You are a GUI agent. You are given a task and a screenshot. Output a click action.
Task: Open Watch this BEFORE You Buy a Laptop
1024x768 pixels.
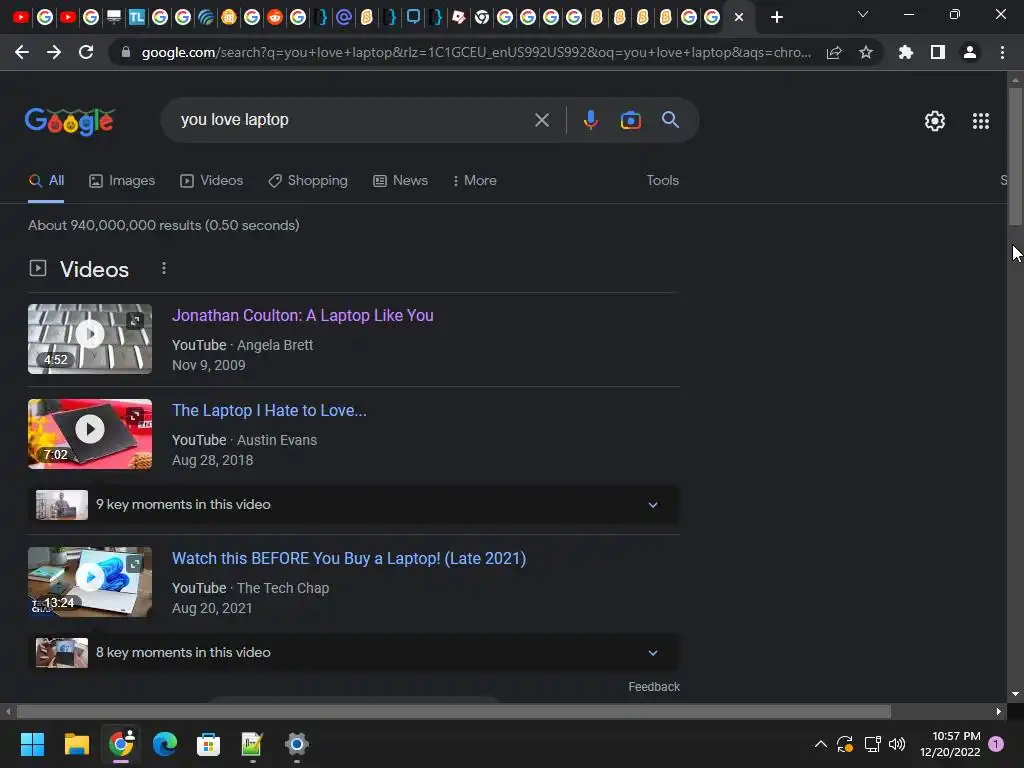tap(349, 558)
